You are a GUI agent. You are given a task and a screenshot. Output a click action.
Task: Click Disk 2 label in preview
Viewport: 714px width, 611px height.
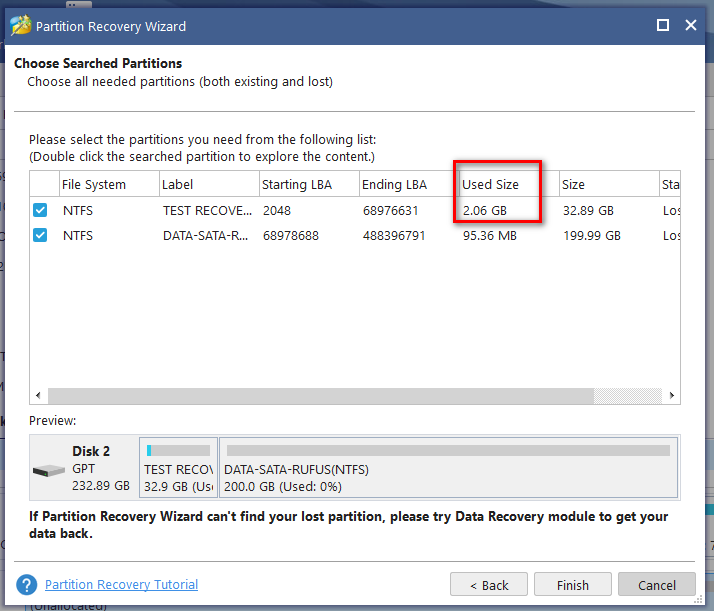coord(91,451)
